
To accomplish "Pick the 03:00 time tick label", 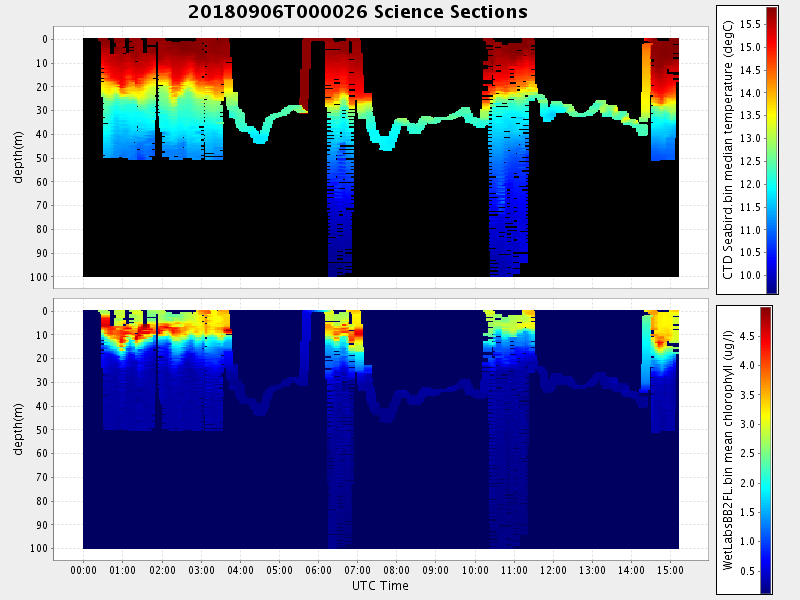I will click(x=201, y=570).
